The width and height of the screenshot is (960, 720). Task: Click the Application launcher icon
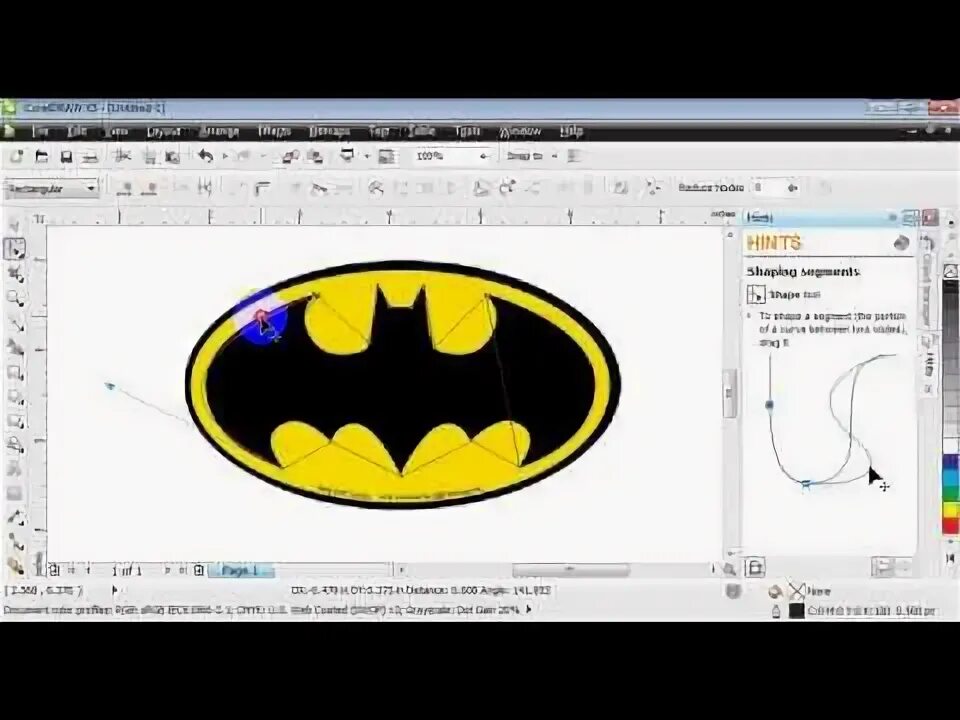point(347,156)
